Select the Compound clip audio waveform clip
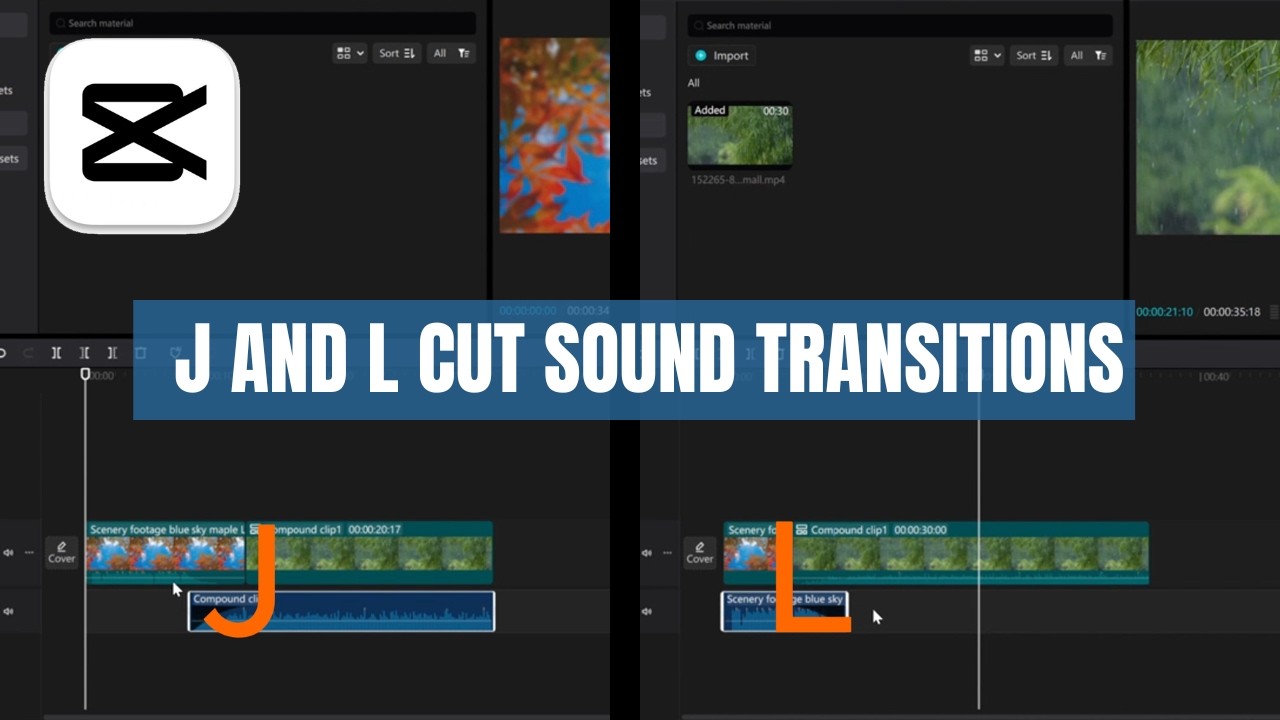Viewport: 1280px width, 720px height. pyautogui.click(x=341, y=611)
